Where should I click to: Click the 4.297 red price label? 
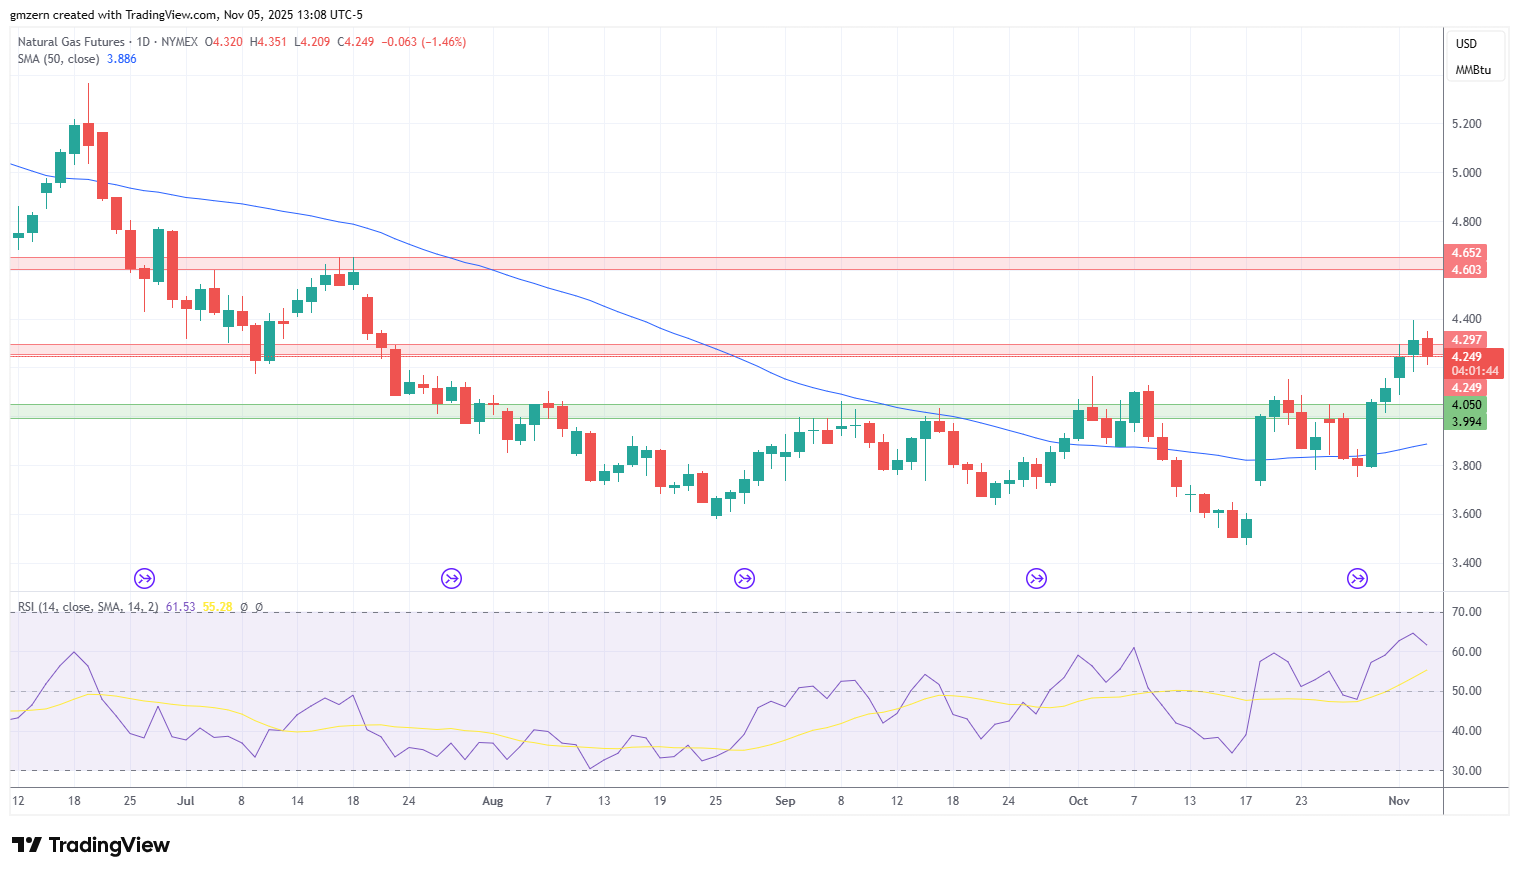pos(1466,340)
